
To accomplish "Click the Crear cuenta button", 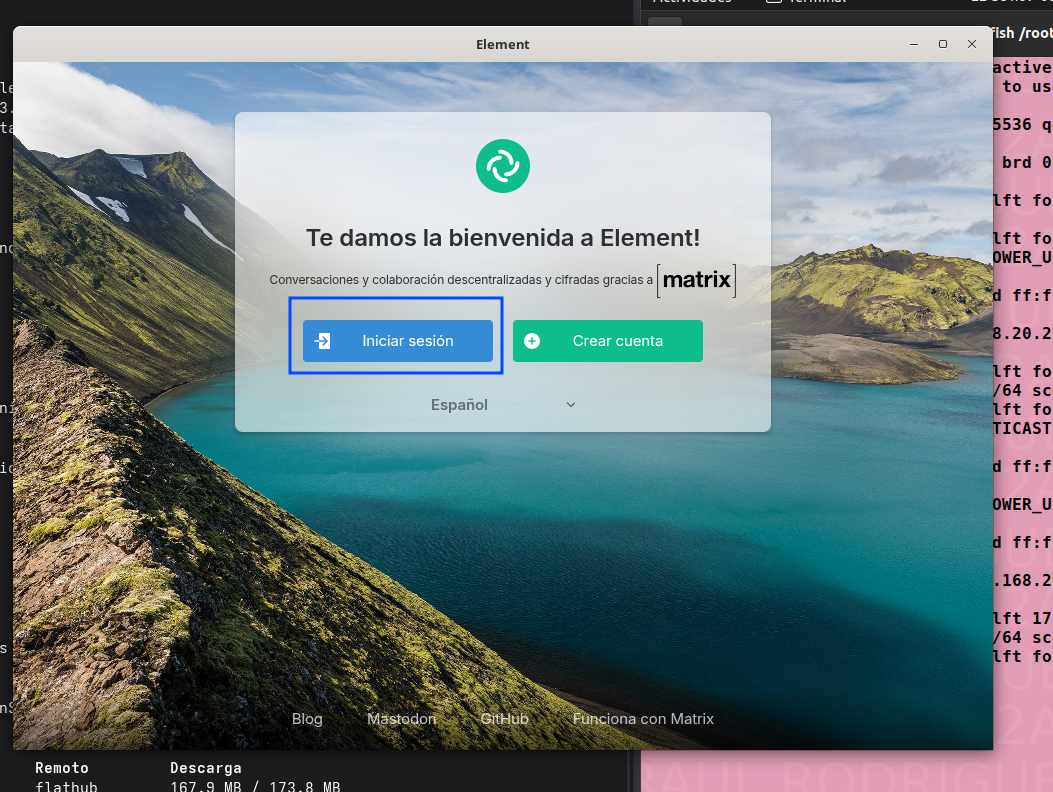I will pos(608,341).
